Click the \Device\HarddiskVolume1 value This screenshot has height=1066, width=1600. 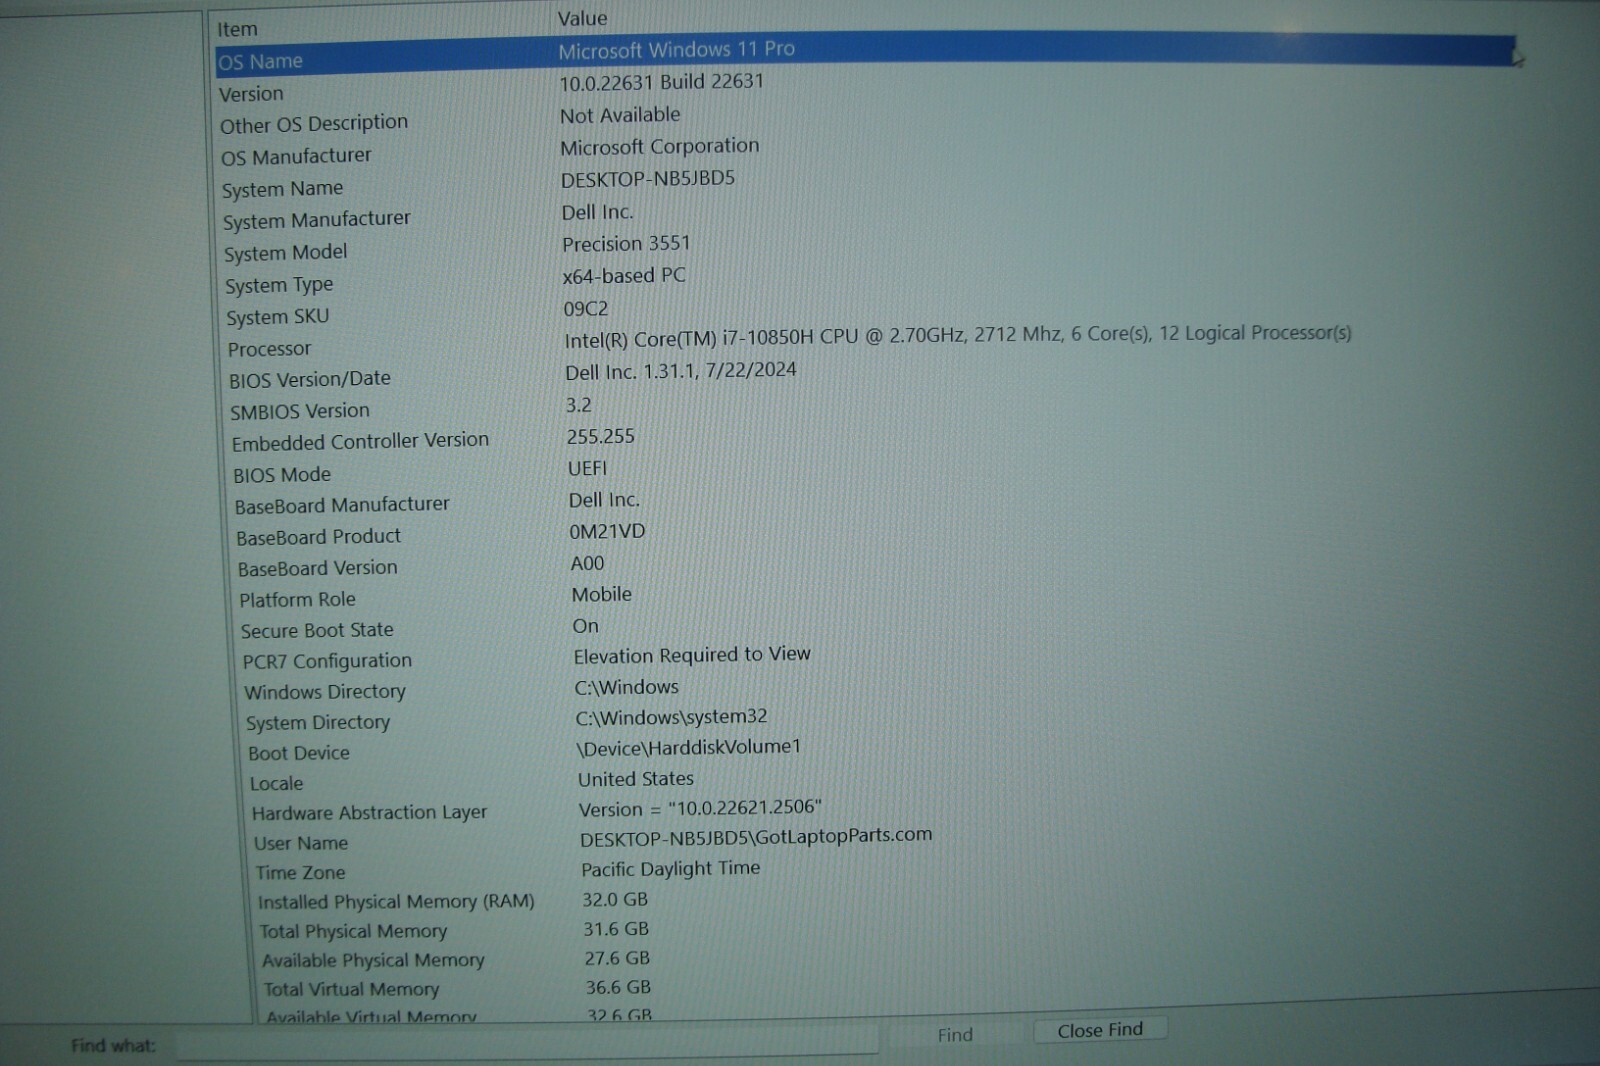(x=688, y=747)
